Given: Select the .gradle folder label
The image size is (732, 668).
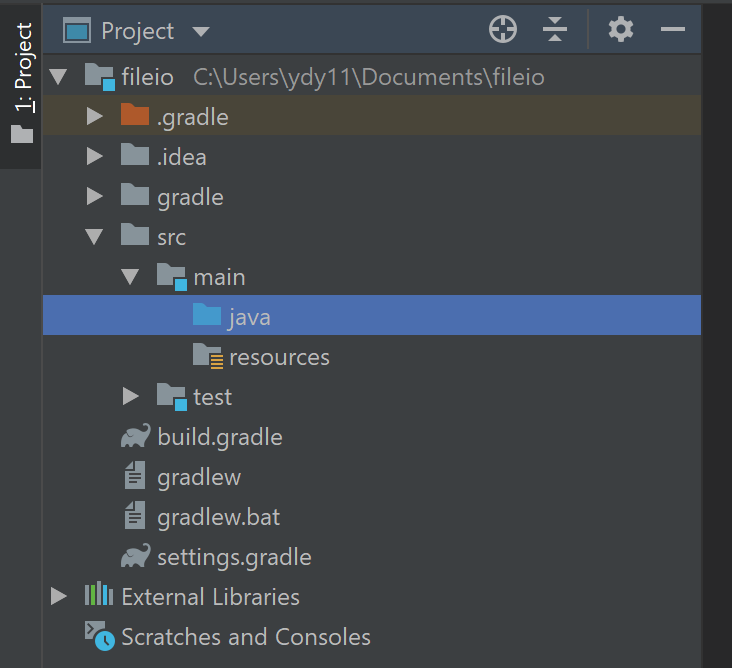Looking at the screenshot, I should tap(193, 118).
